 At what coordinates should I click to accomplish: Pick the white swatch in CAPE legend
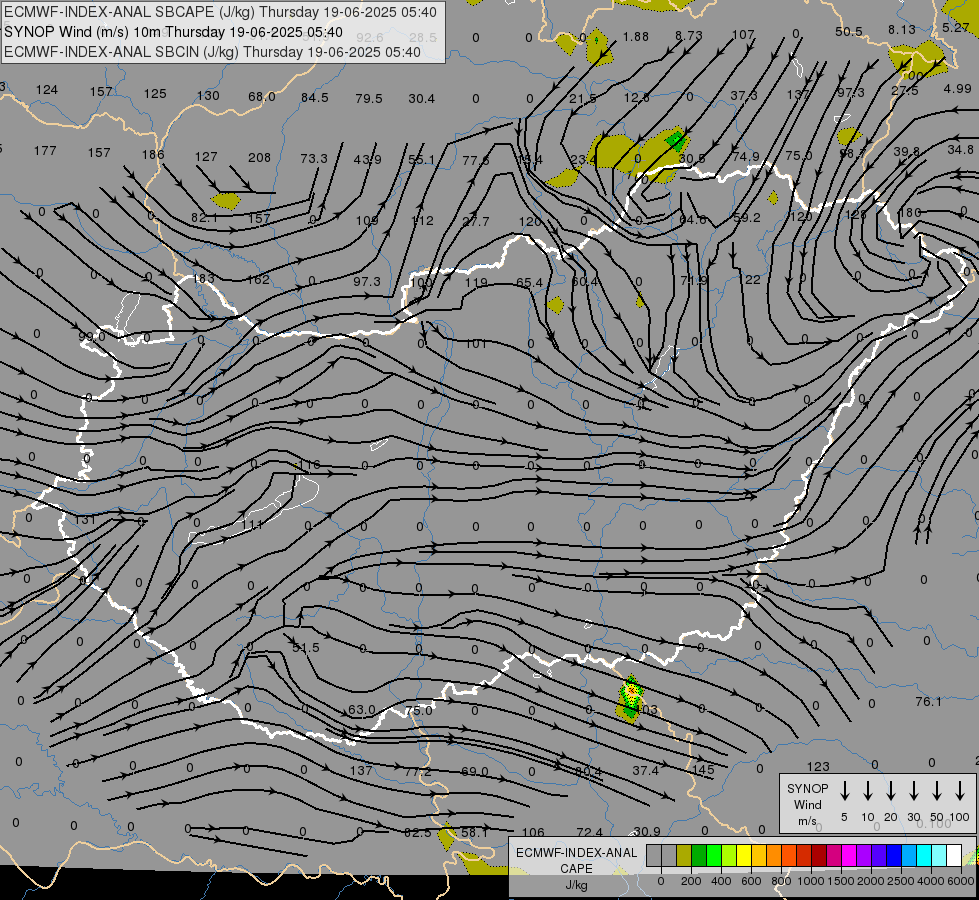click(953, 856)
